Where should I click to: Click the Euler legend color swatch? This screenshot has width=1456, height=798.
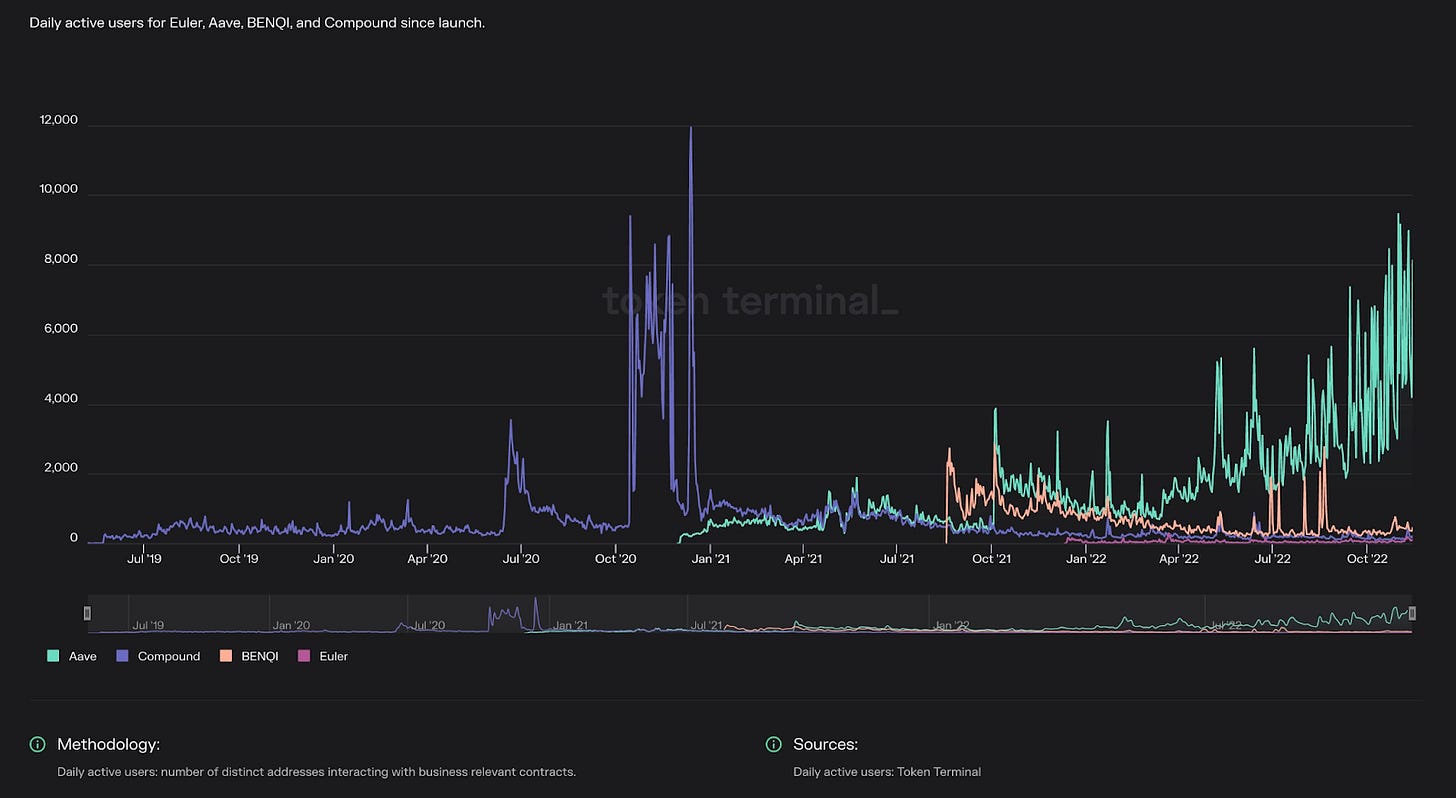tap(305, 656)
